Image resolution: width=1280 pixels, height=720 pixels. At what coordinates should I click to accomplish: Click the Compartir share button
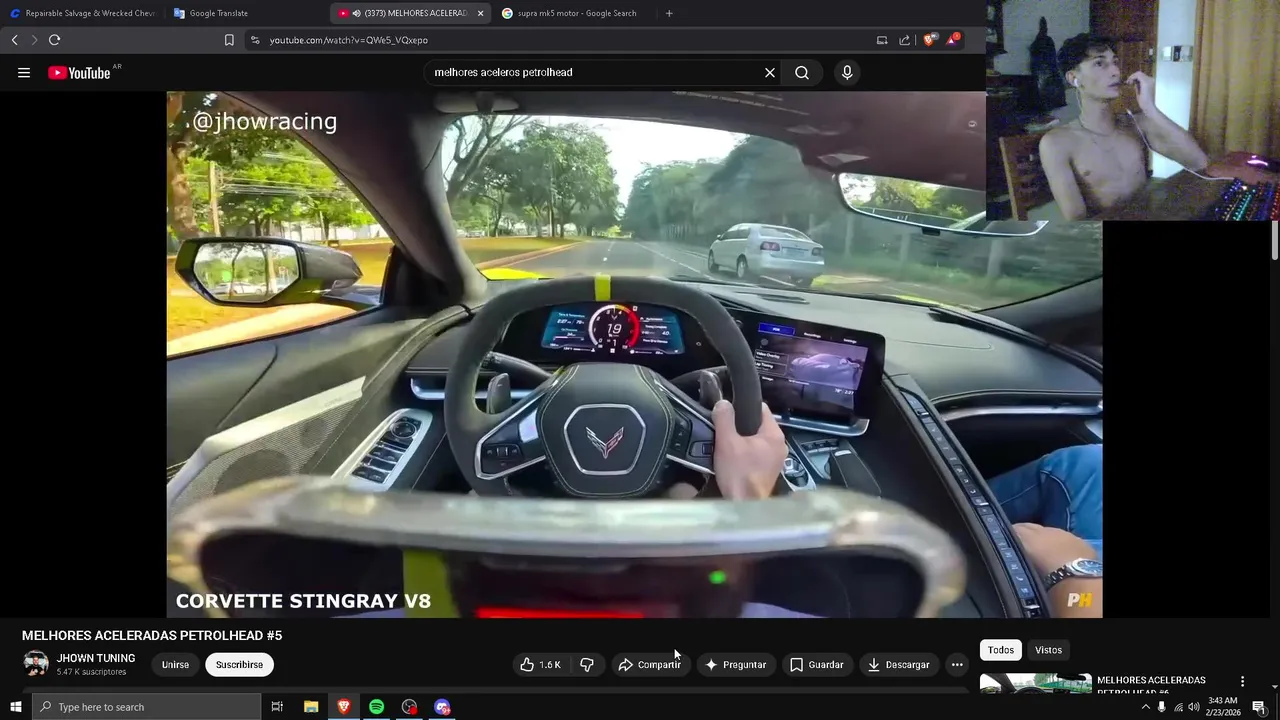[x=649, y=664]
